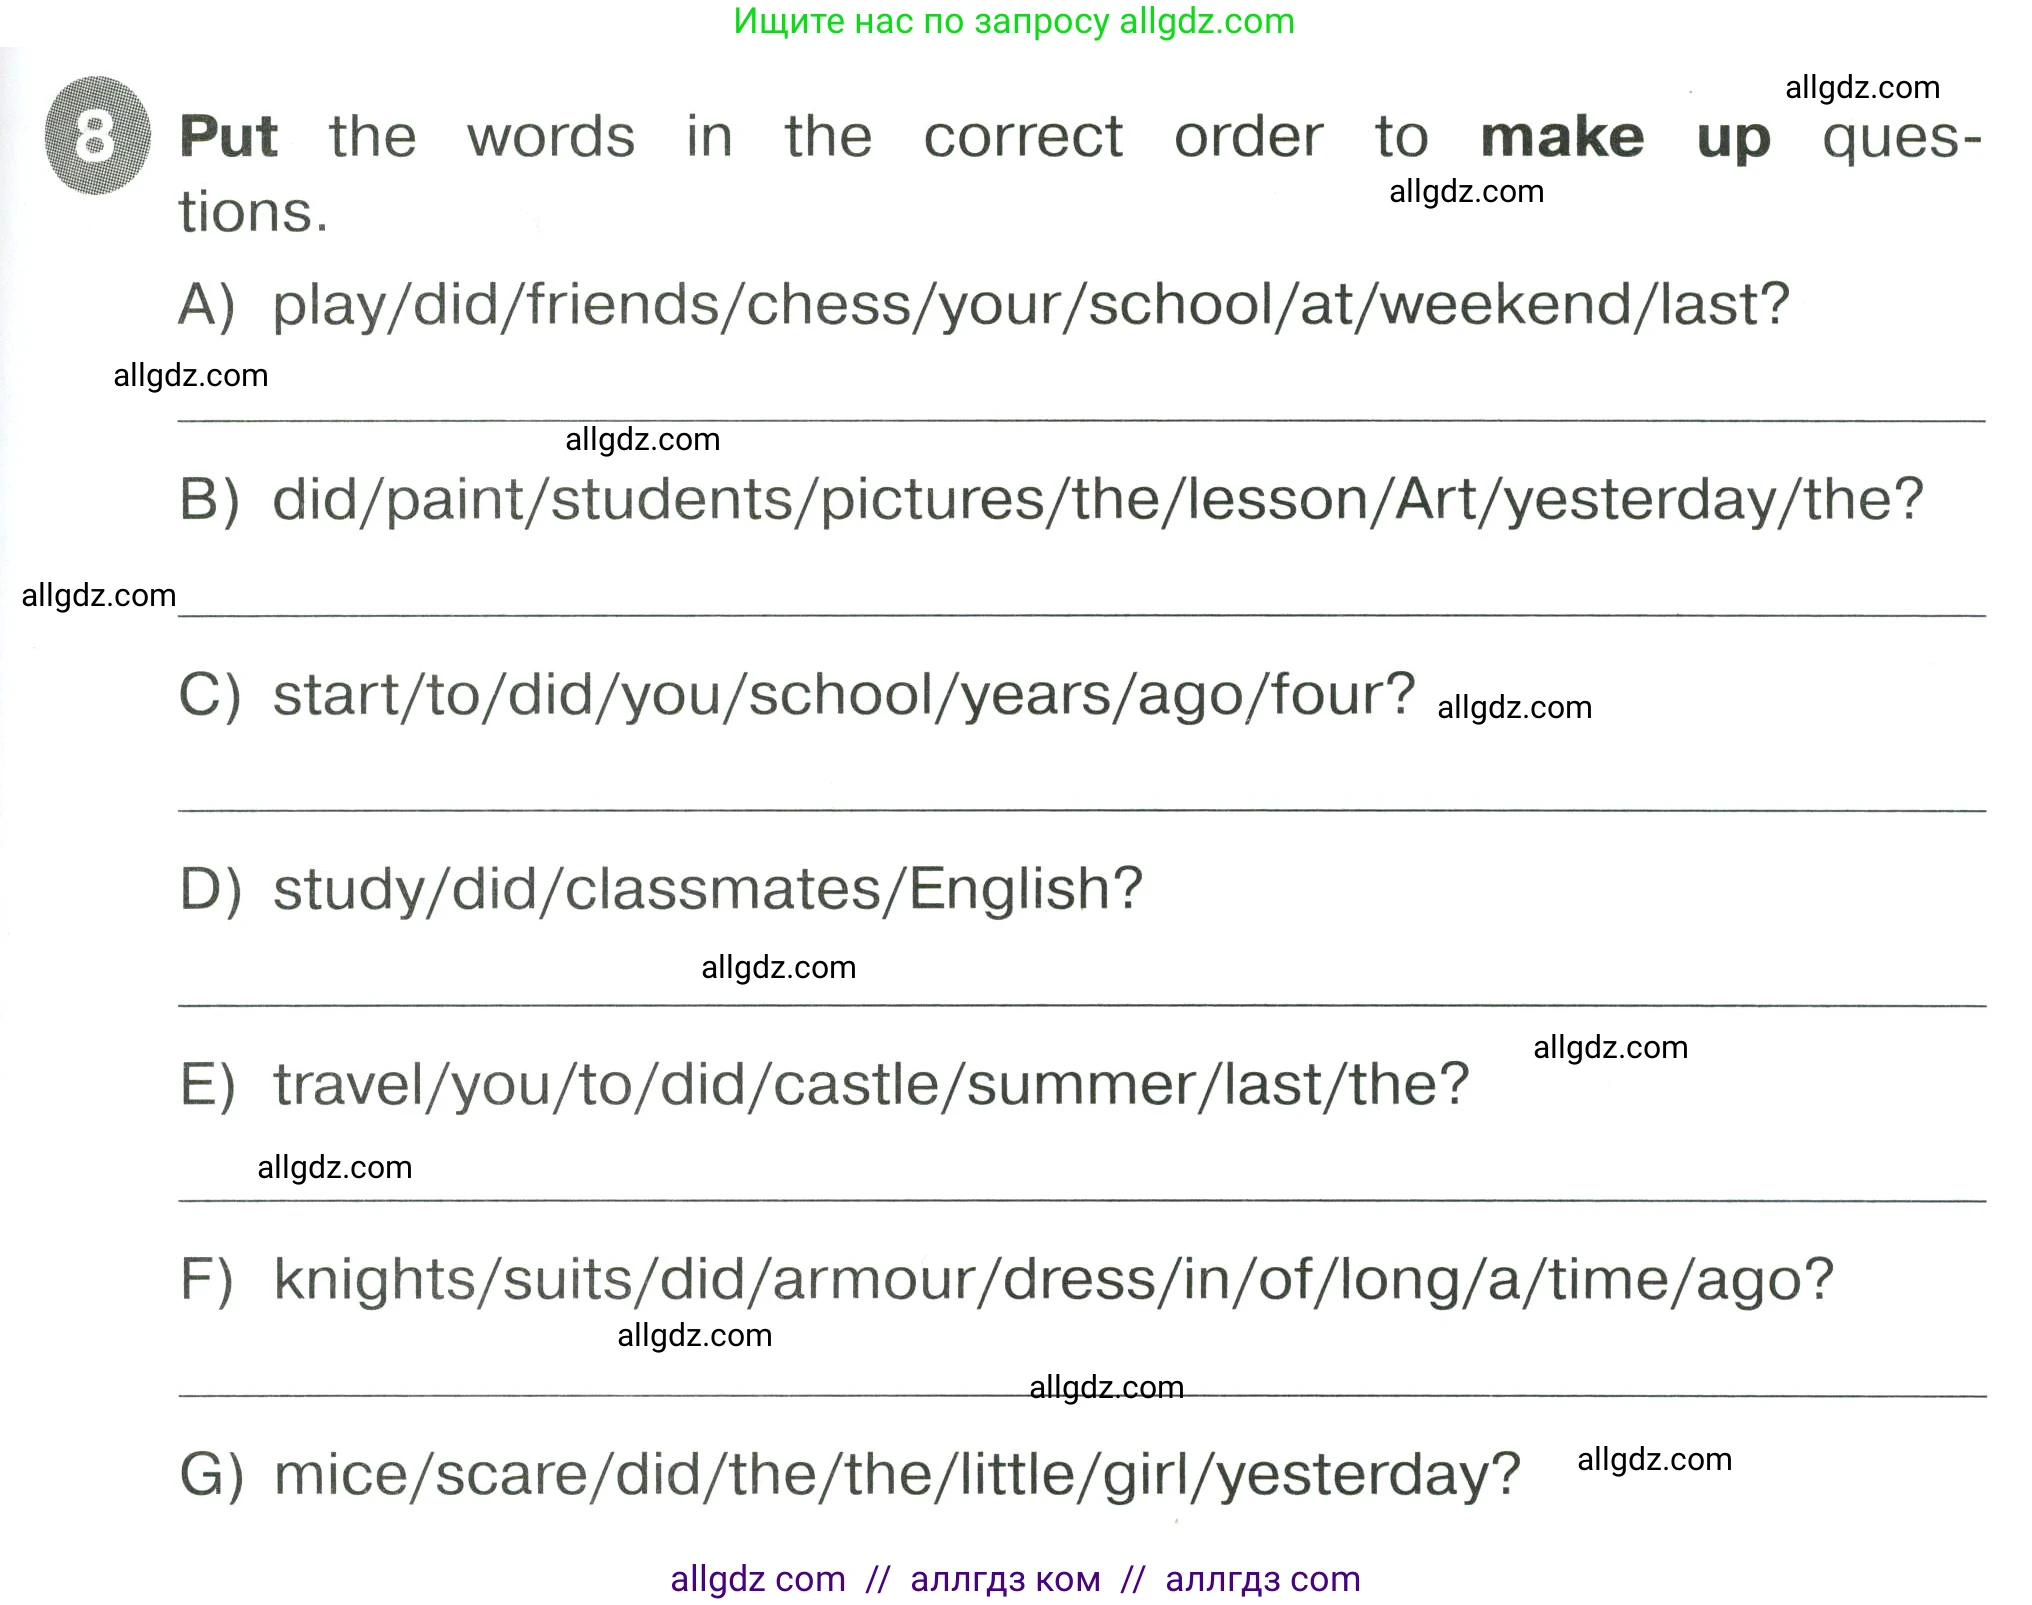Select question B starting with did/paint/students
Image resolution: width=2032 pixels, height=1605 pixels.
(1097, 499)
